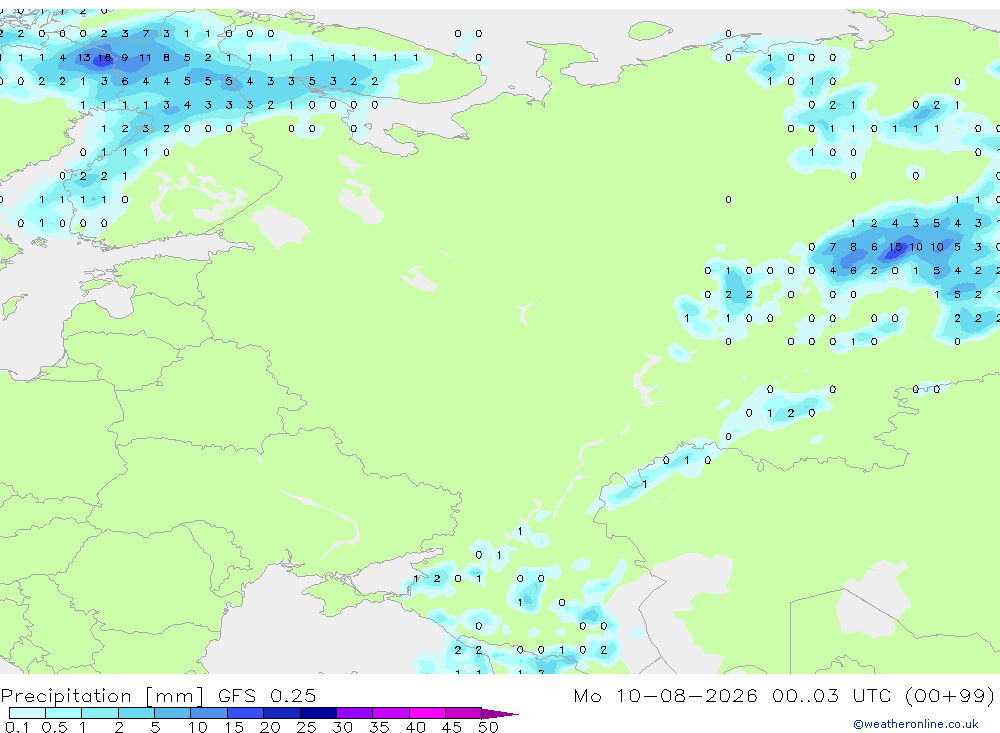Viewport: 1000px width, 733px height.
Task: Select the 5–10 mm legend swatch
Action: [173, 713]
